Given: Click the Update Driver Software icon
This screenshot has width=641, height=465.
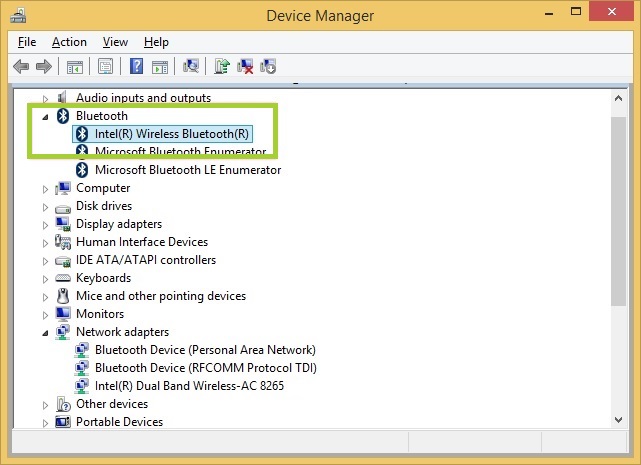Looking at the screenshot, I should point(222,66).
